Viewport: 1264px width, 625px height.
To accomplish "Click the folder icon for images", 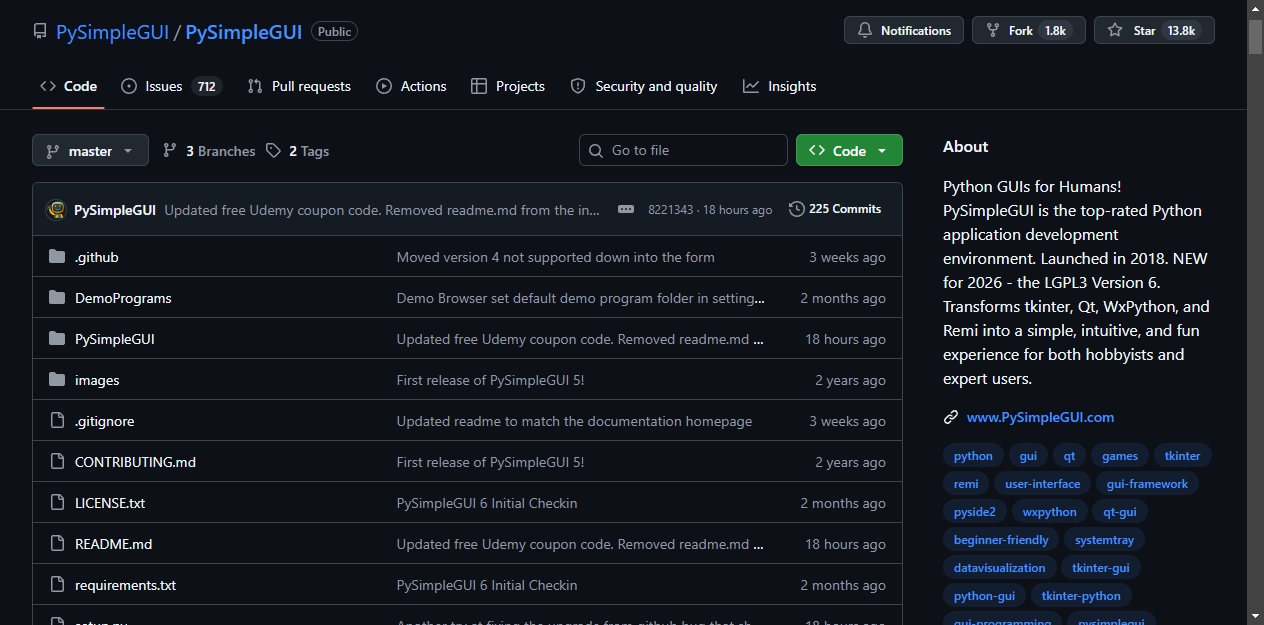I will (x=57, y=380).
